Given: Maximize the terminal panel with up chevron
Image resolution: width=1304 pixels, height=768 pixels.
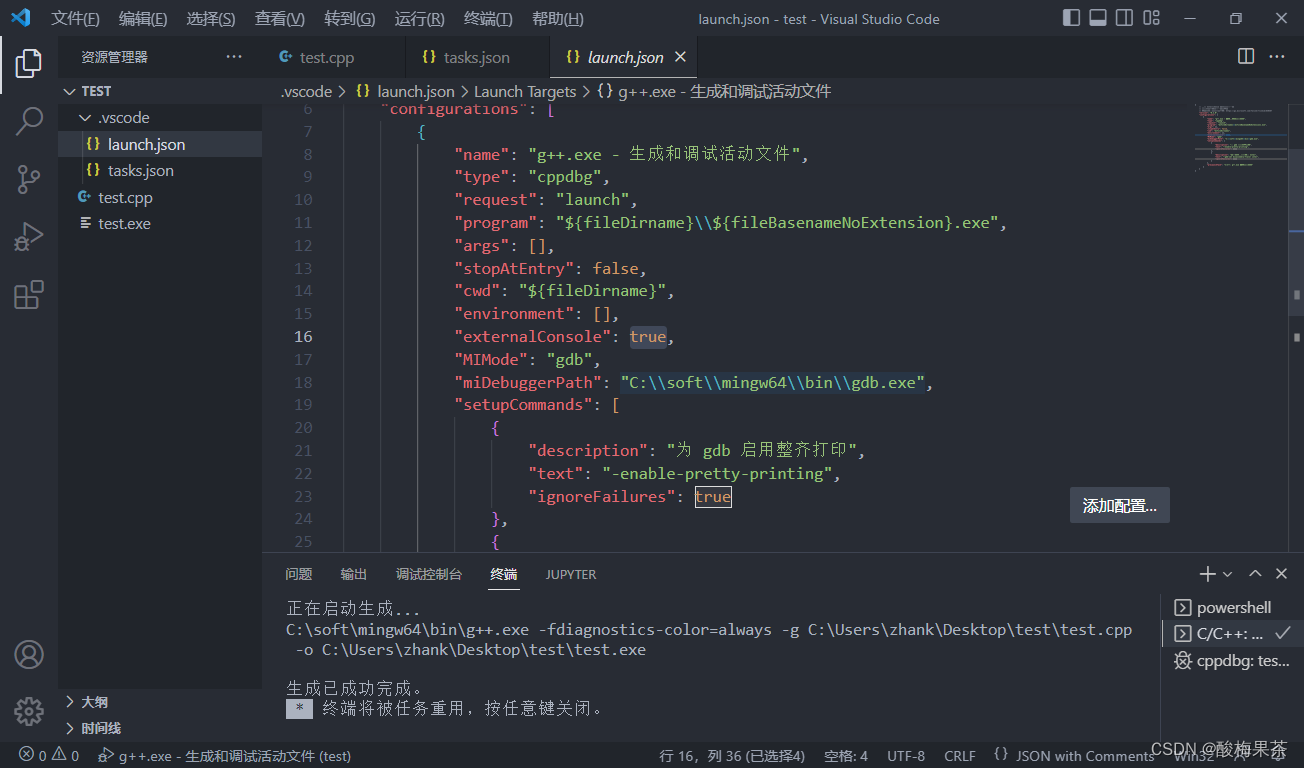Looking at the screenshot, I should [x=1255, y=574].
